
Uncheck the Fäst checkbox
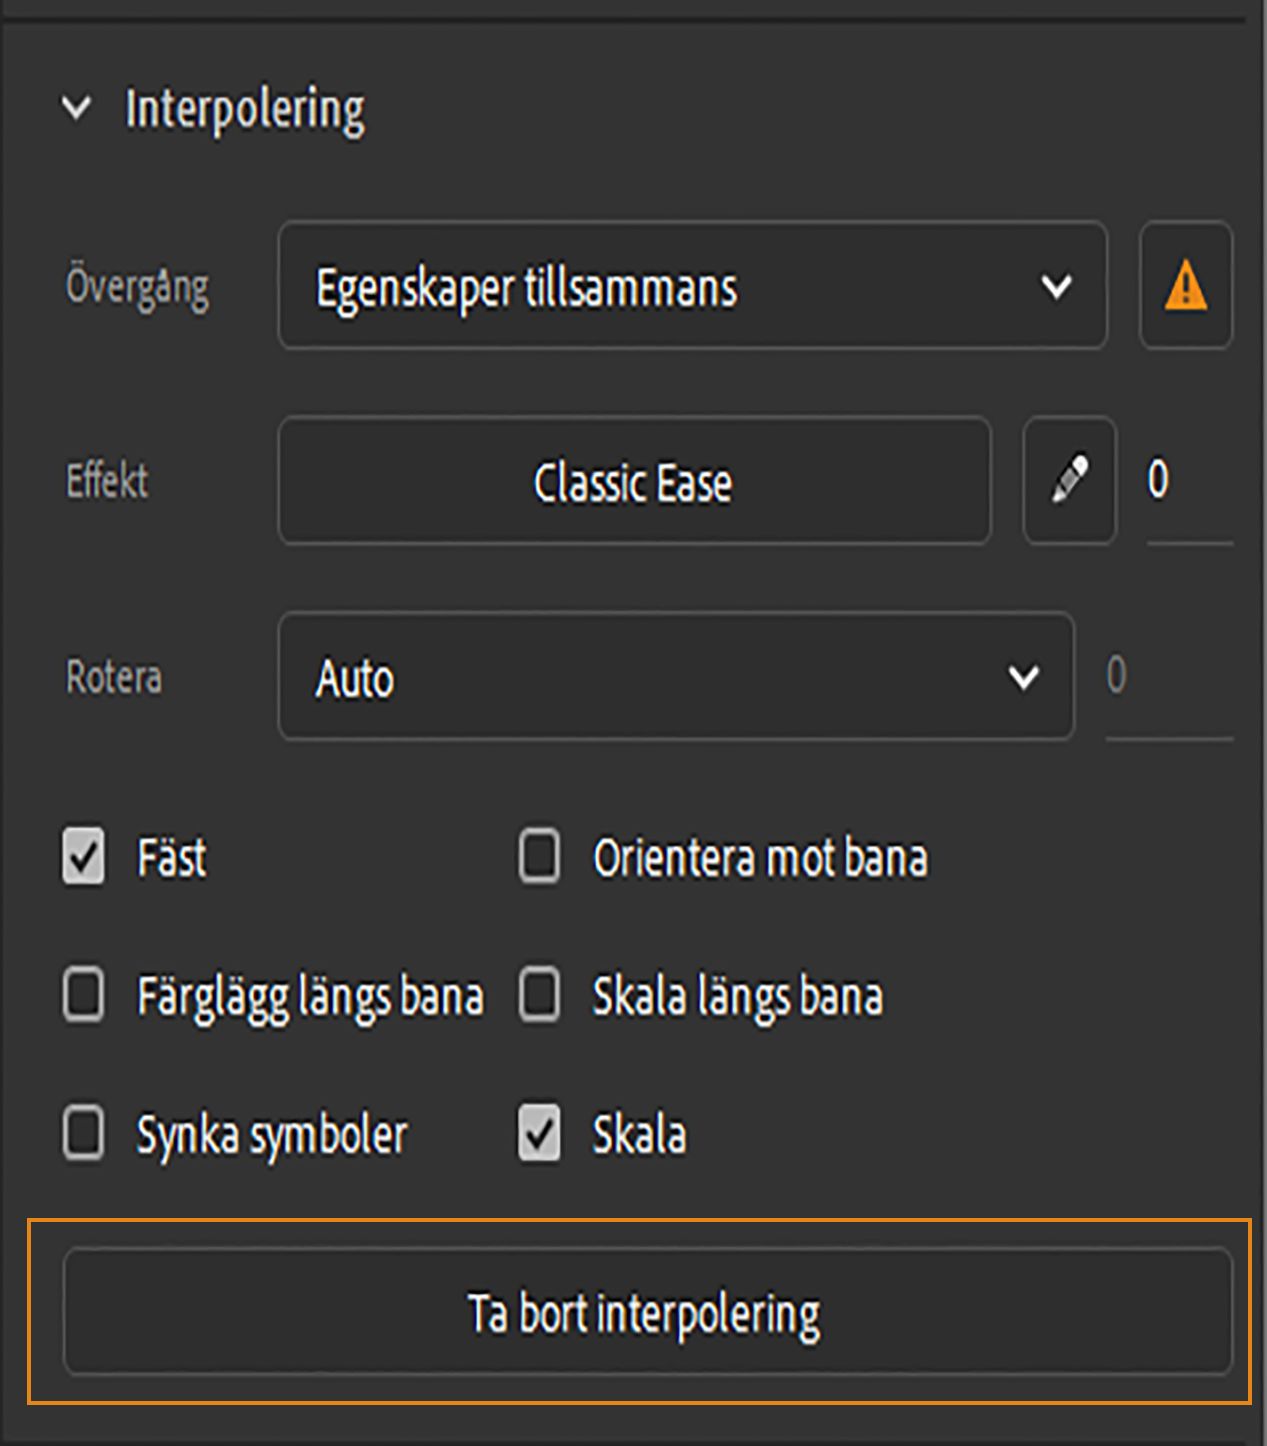83,857
